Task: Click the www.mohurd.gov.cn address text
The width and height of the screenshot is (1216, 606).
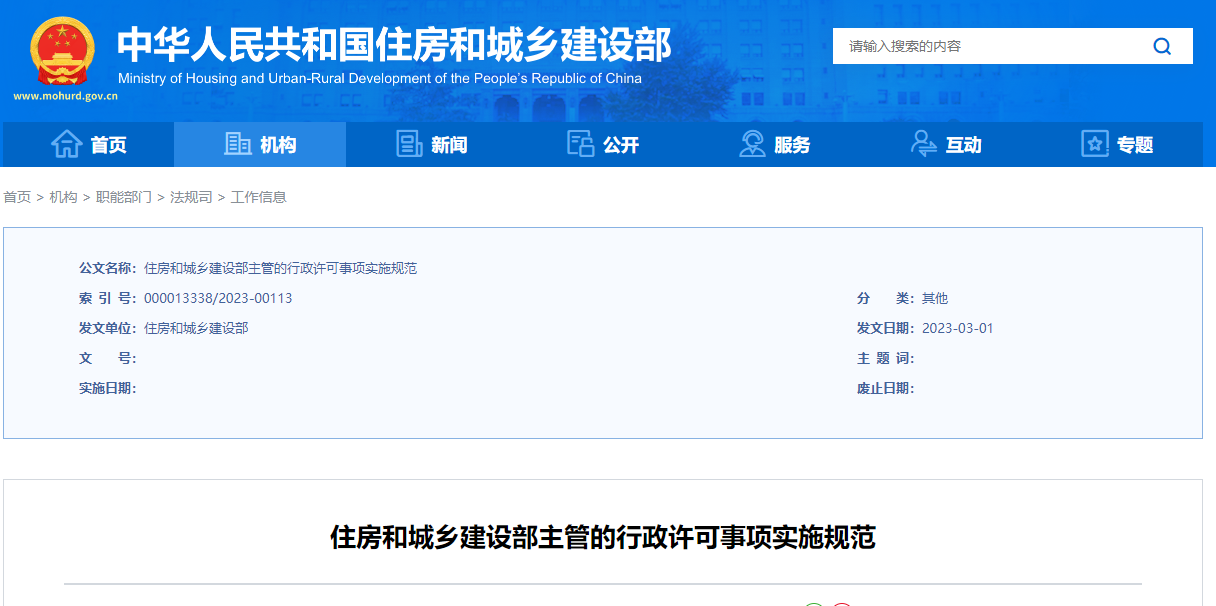Action: click(x=65, y=97)
